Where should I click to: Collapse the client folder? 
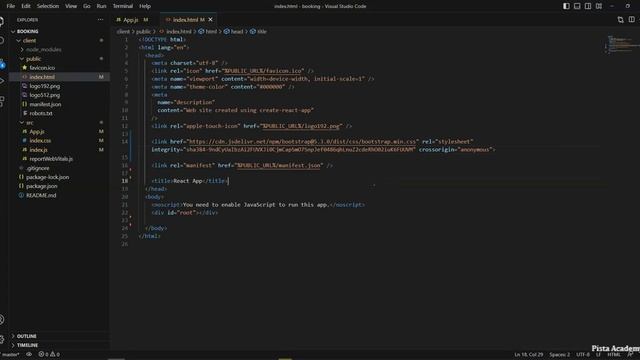[x=29, y=40]
